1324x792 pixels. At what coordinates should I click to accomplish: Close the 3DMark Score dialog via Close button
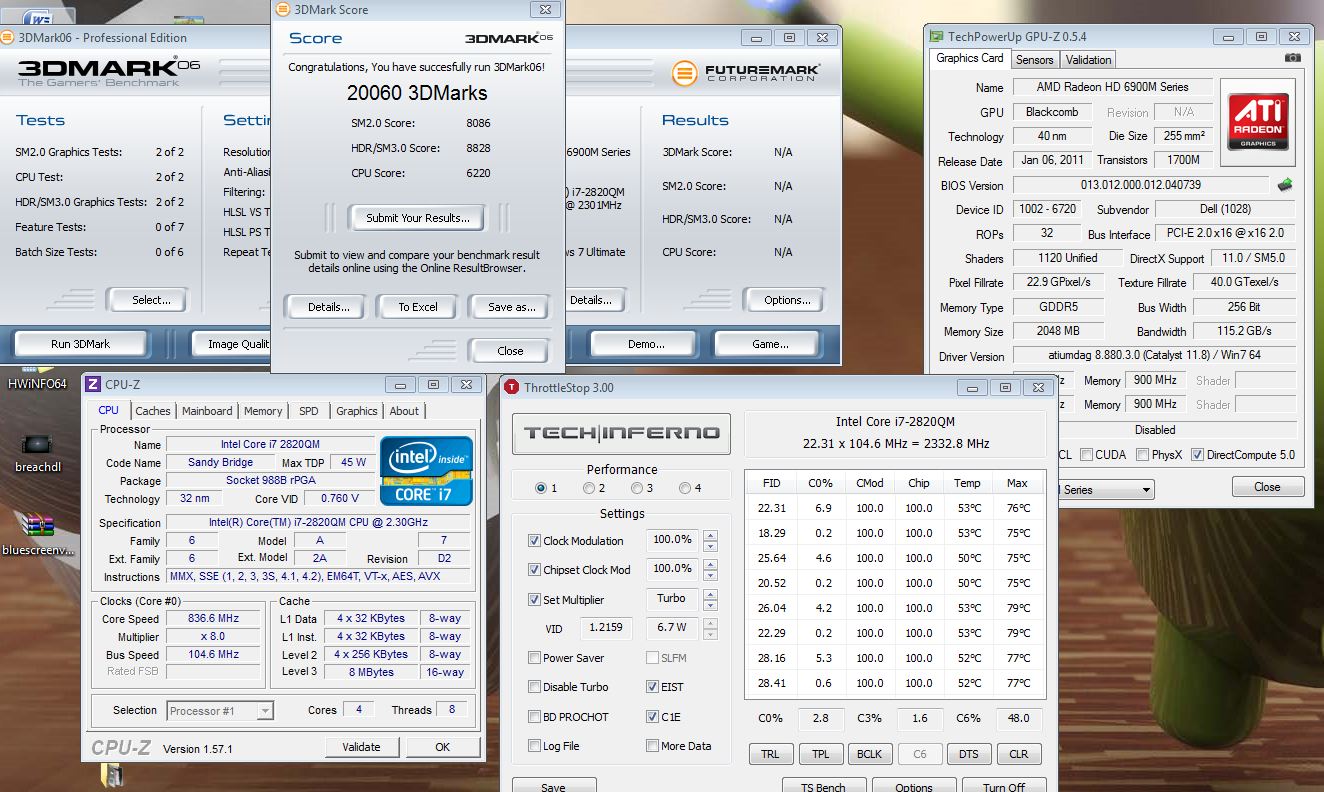510,351
